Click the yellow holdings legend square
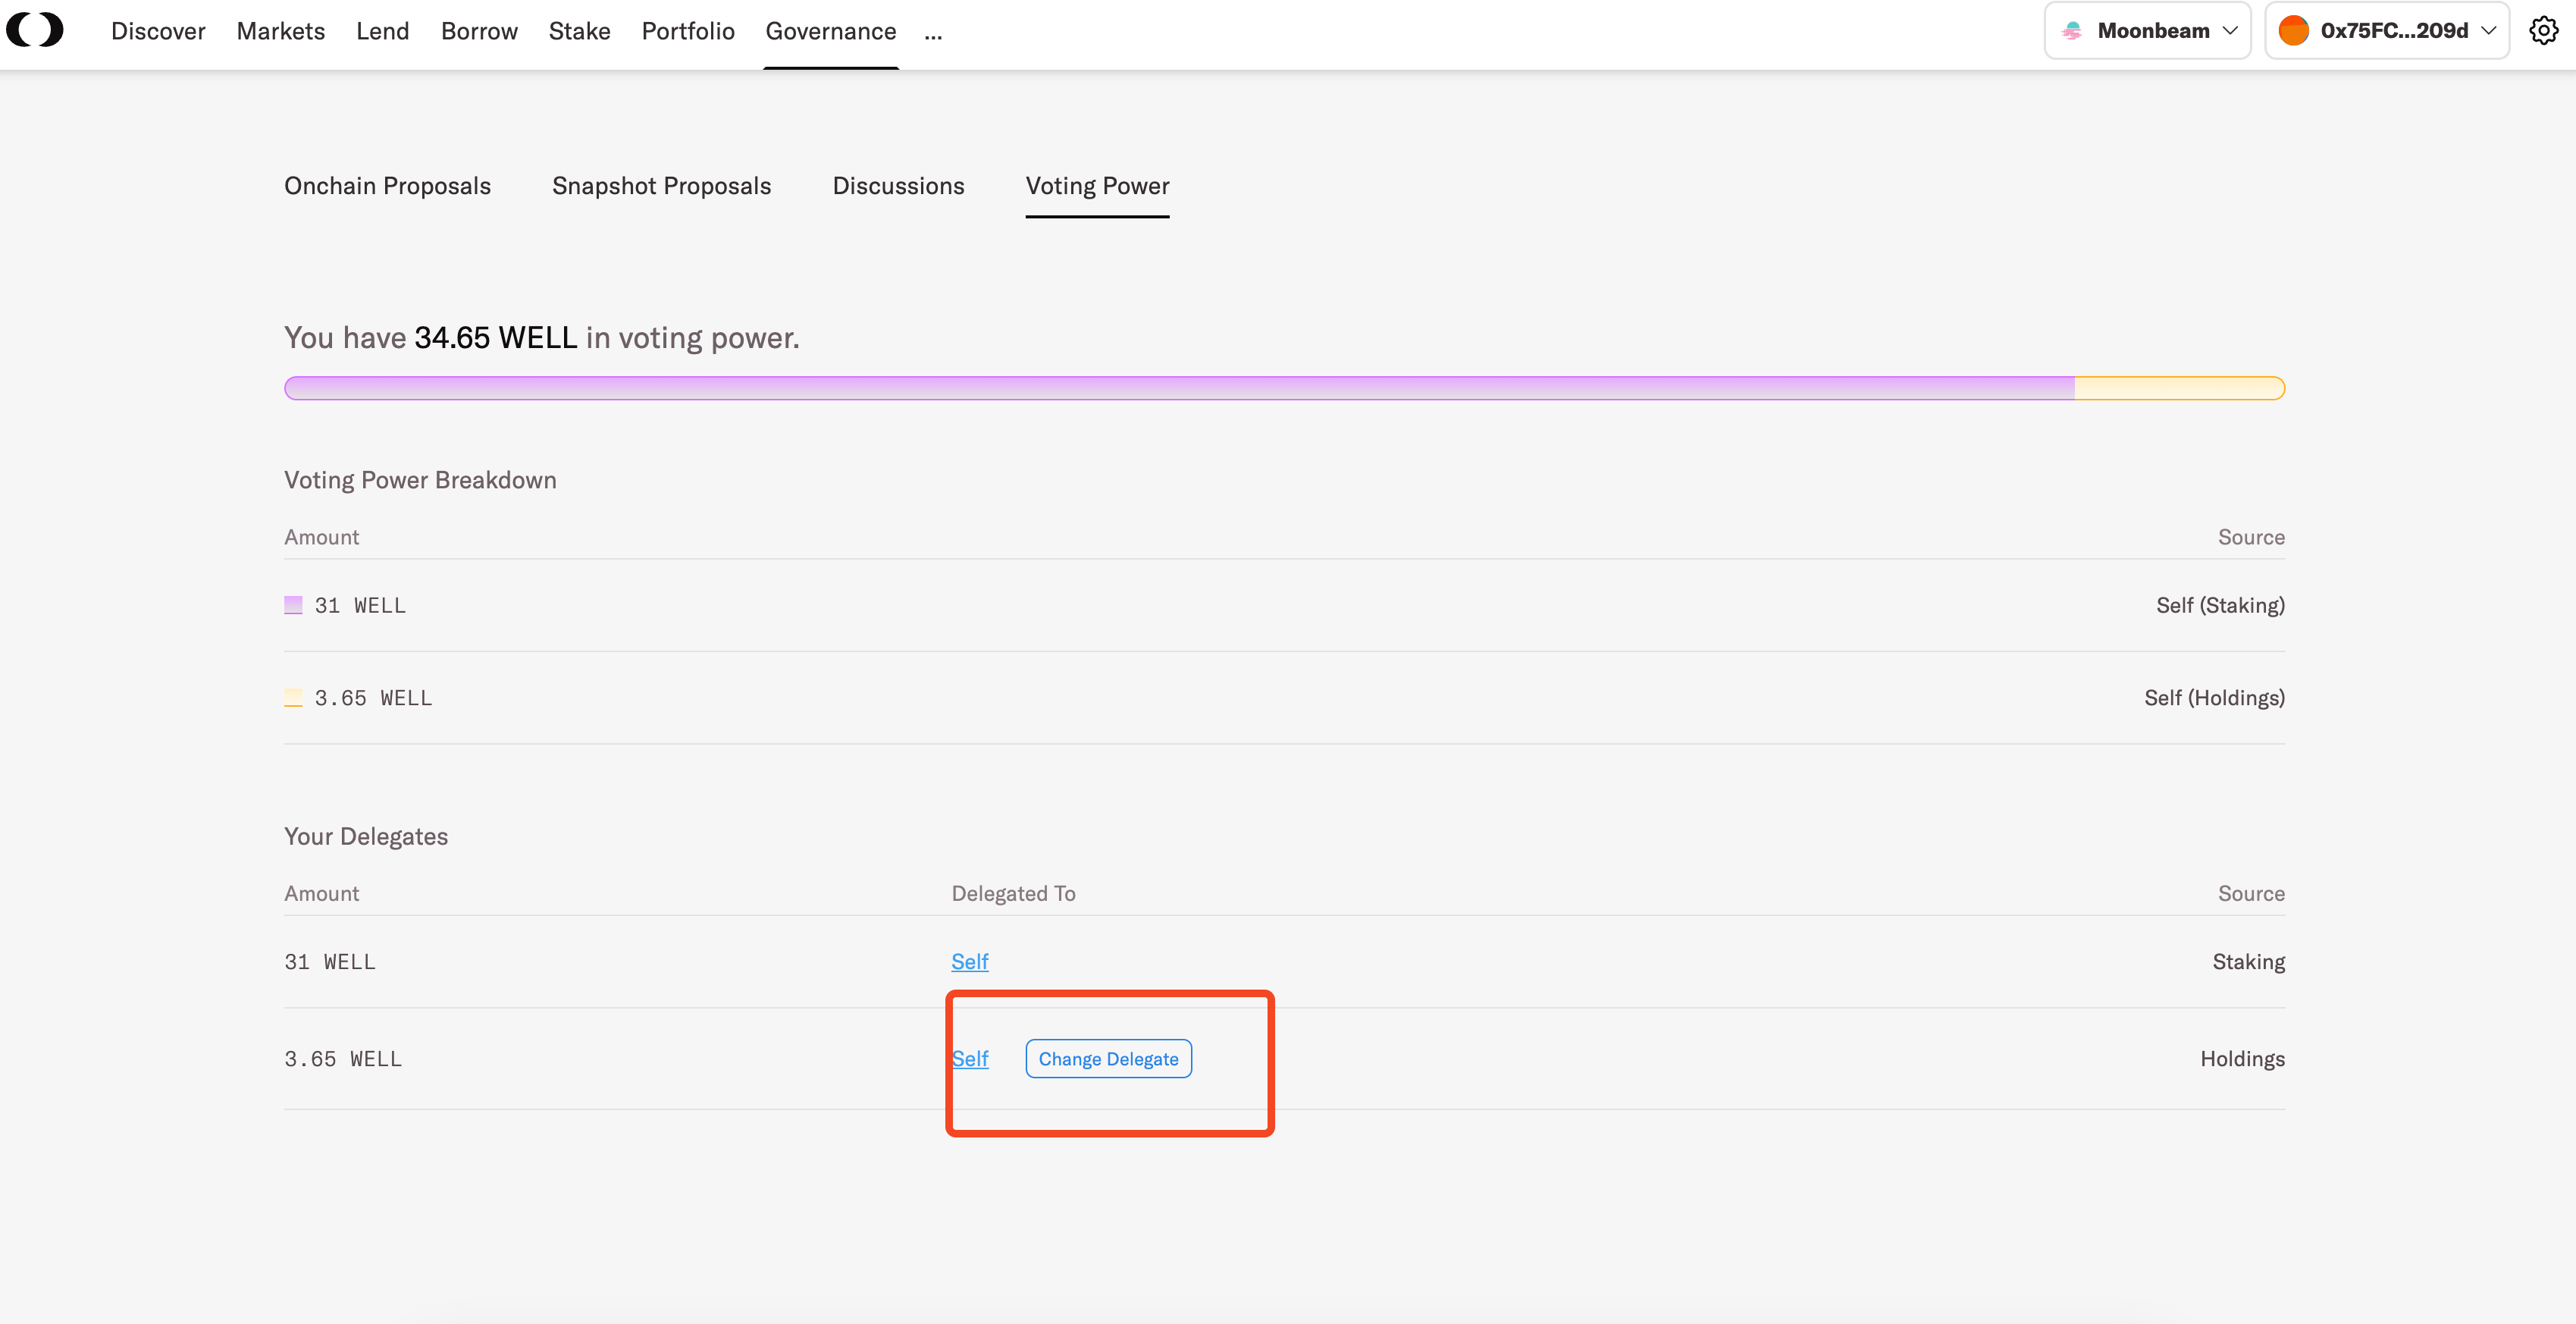The image size is (2576, 1324). [293, 697]
